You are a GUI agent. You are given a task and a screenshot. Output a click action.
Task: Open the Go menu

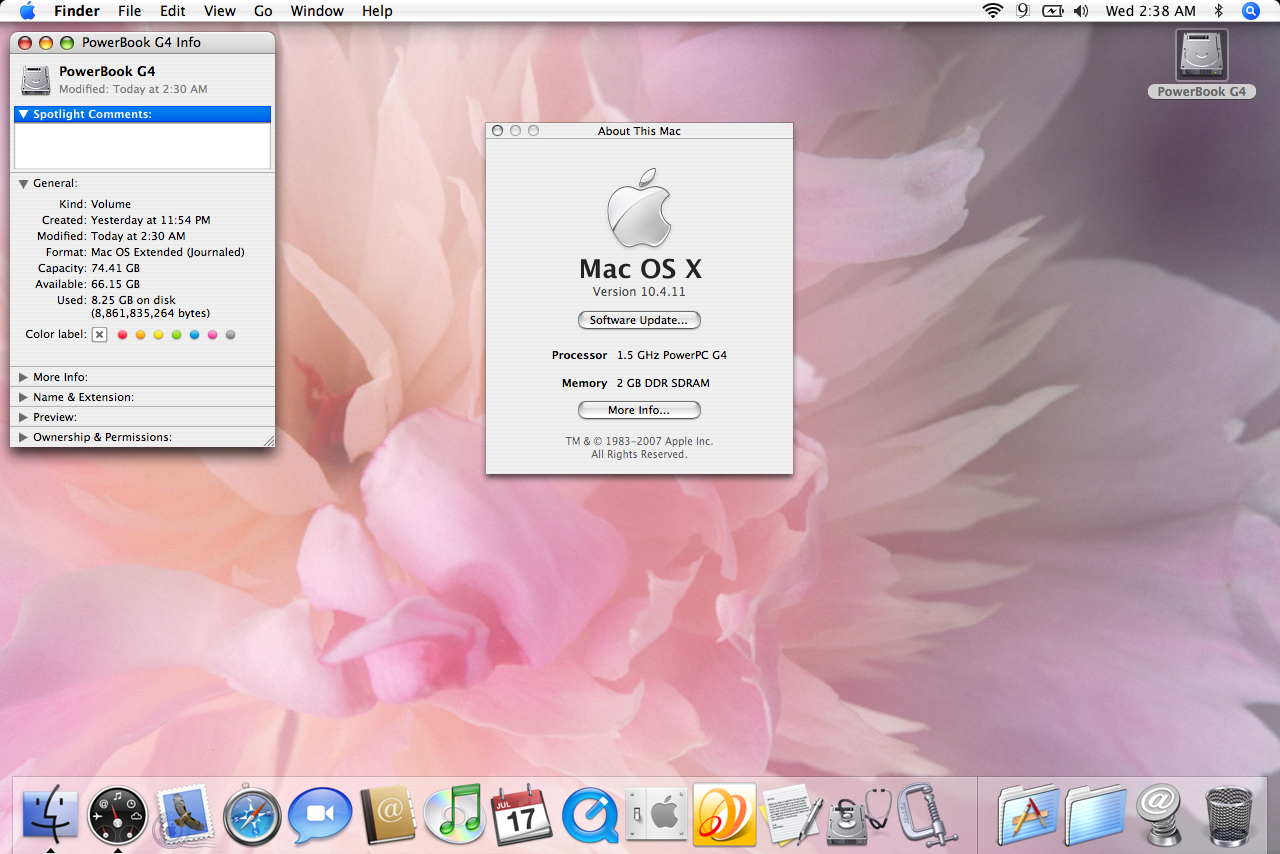[x=263, y=11]
